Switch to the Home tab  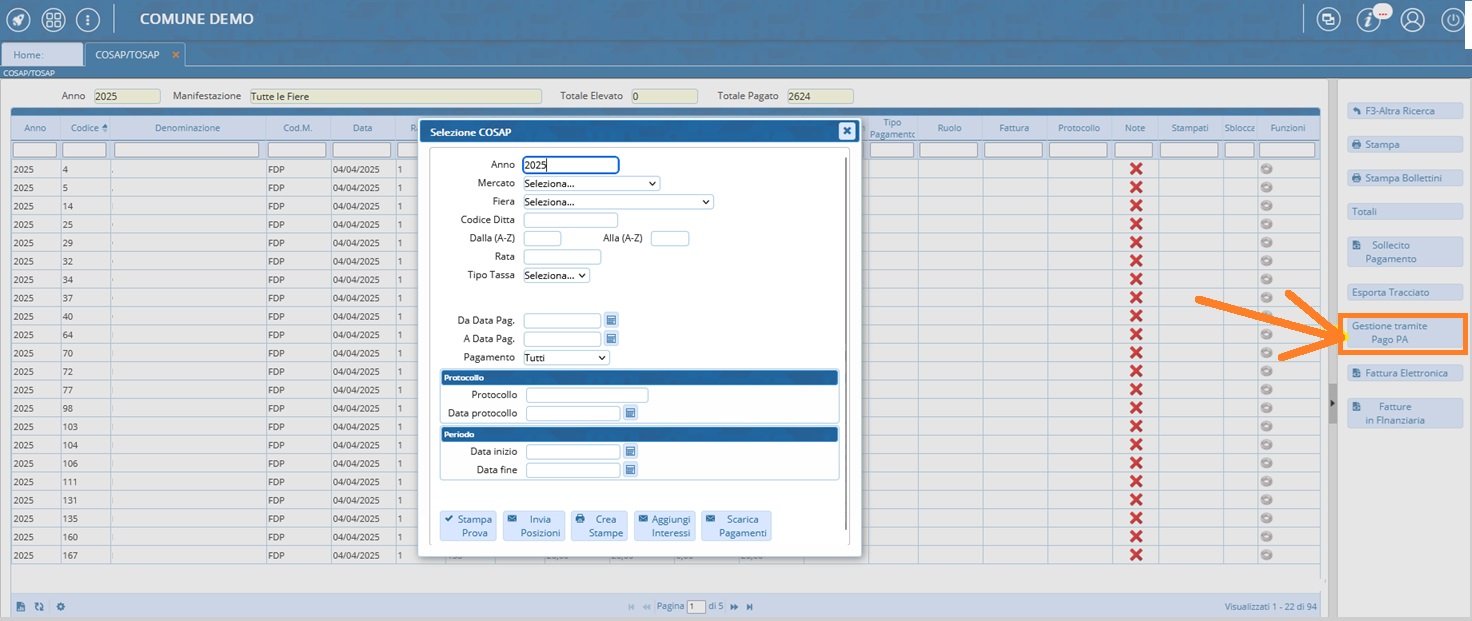pos(42,55)
